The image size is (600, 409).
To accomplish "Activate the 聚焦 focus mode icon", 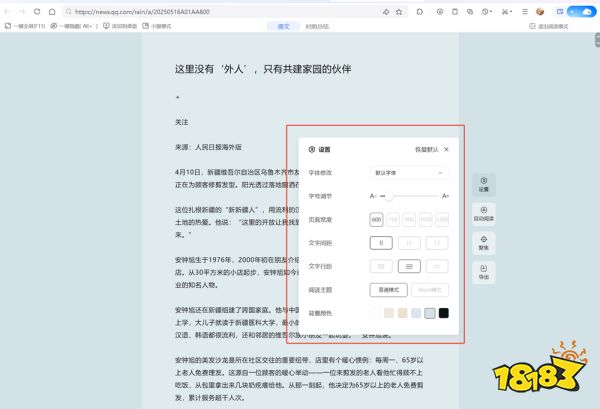I will click(483, 241).
